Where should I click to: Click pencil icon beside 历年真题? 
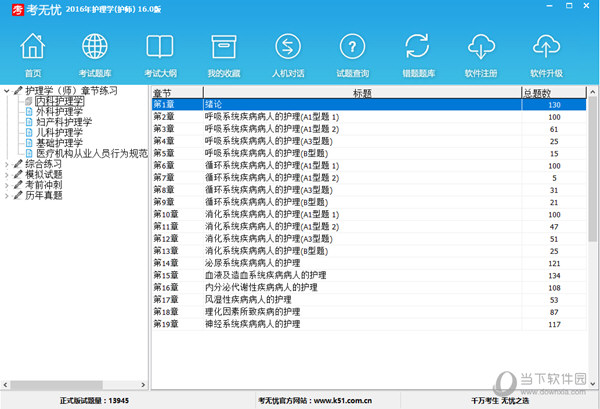pos(18,195)
